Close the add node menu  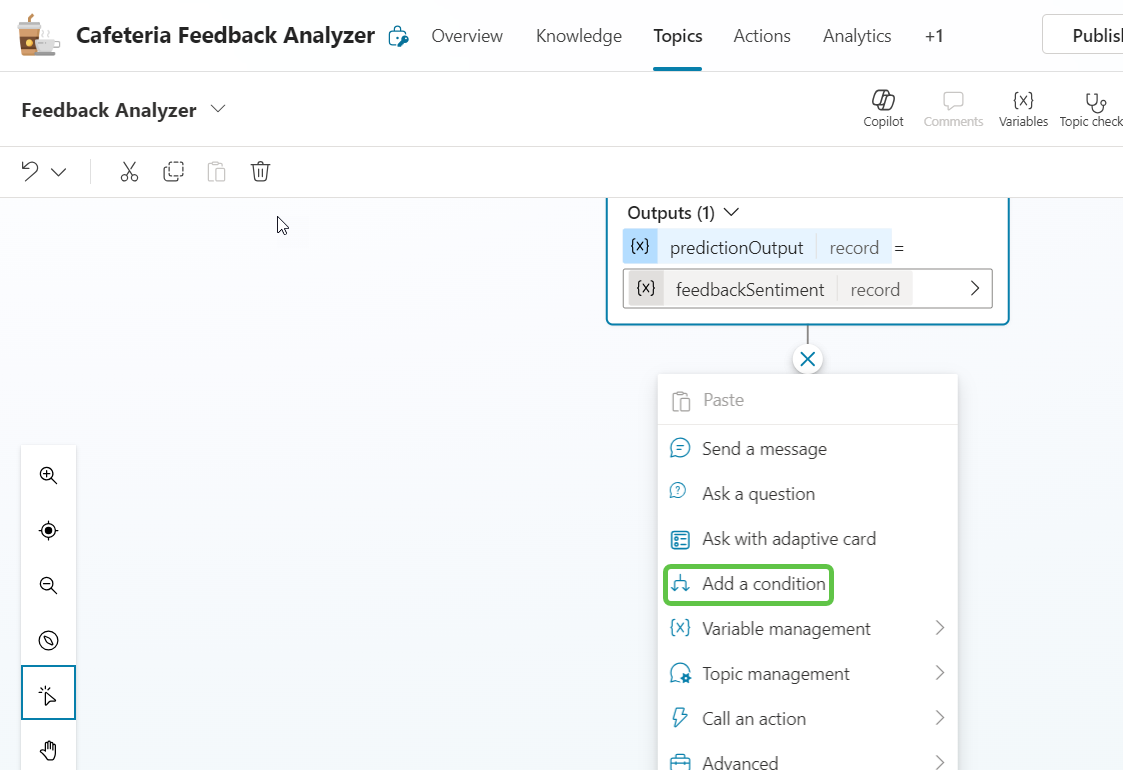807,359
